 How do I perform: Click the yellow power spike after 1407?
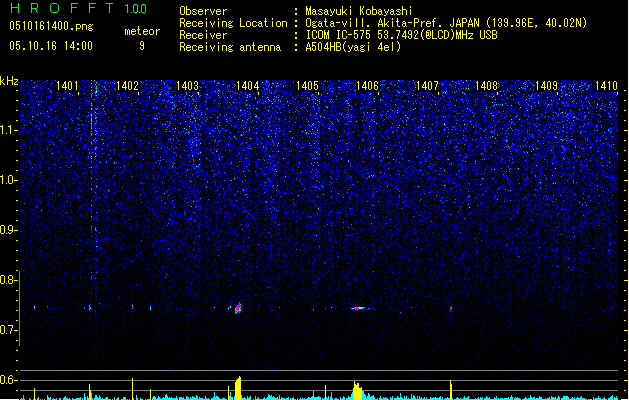click(x=451, y=390)
